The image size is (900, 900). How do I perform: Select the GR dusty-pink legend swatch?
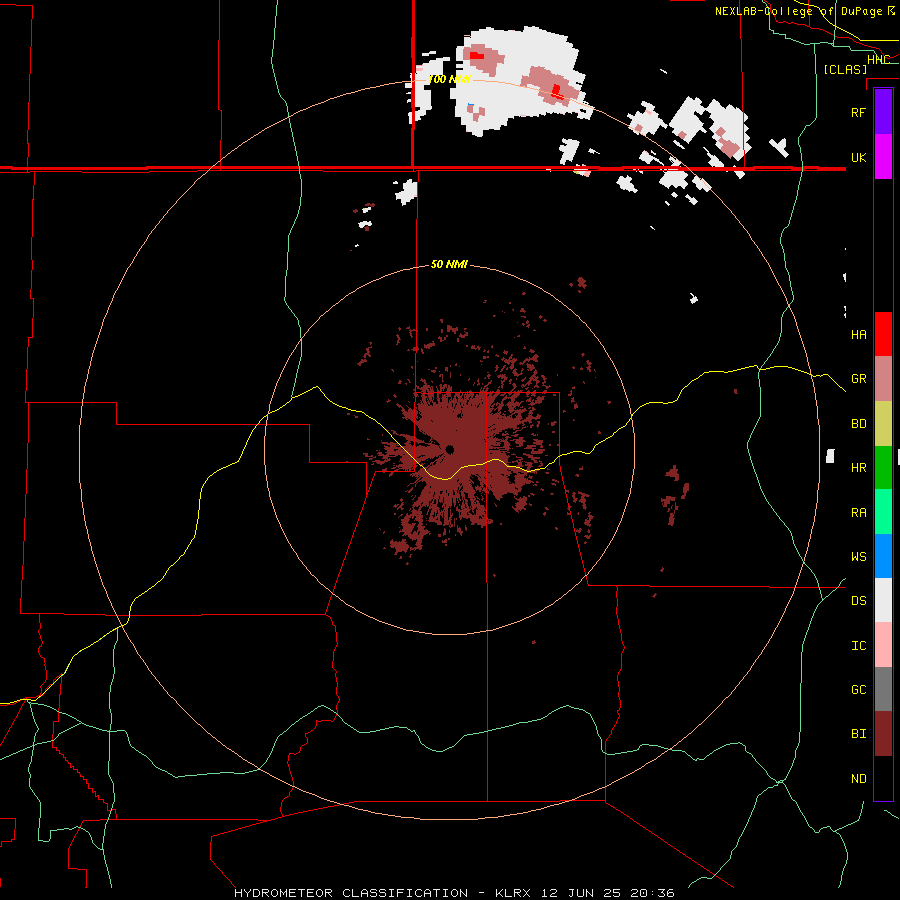[x=883, y=379]
